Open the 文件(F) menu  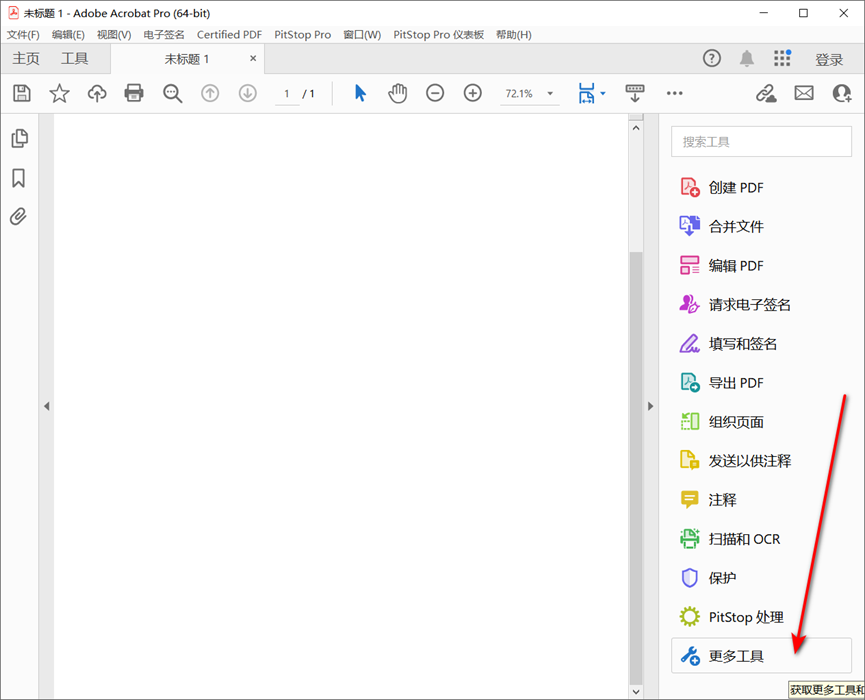(x=23, y=35)
